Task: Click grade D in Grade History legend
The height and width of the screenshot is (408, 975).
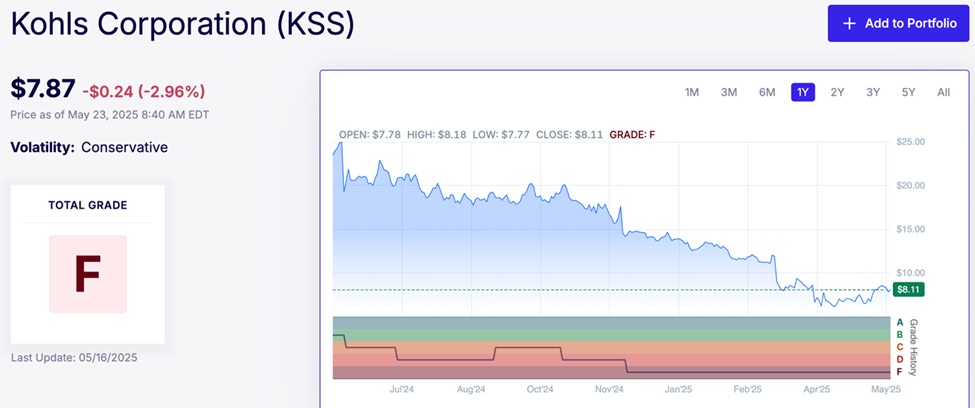Action: (899, 359)
